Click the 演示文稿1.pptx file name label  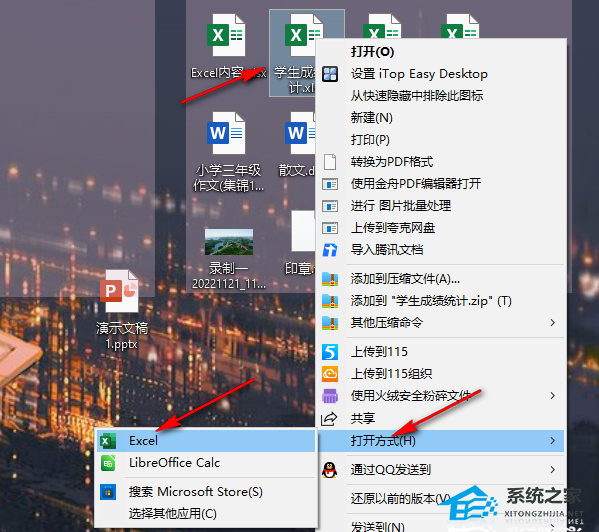coord(121,336)
